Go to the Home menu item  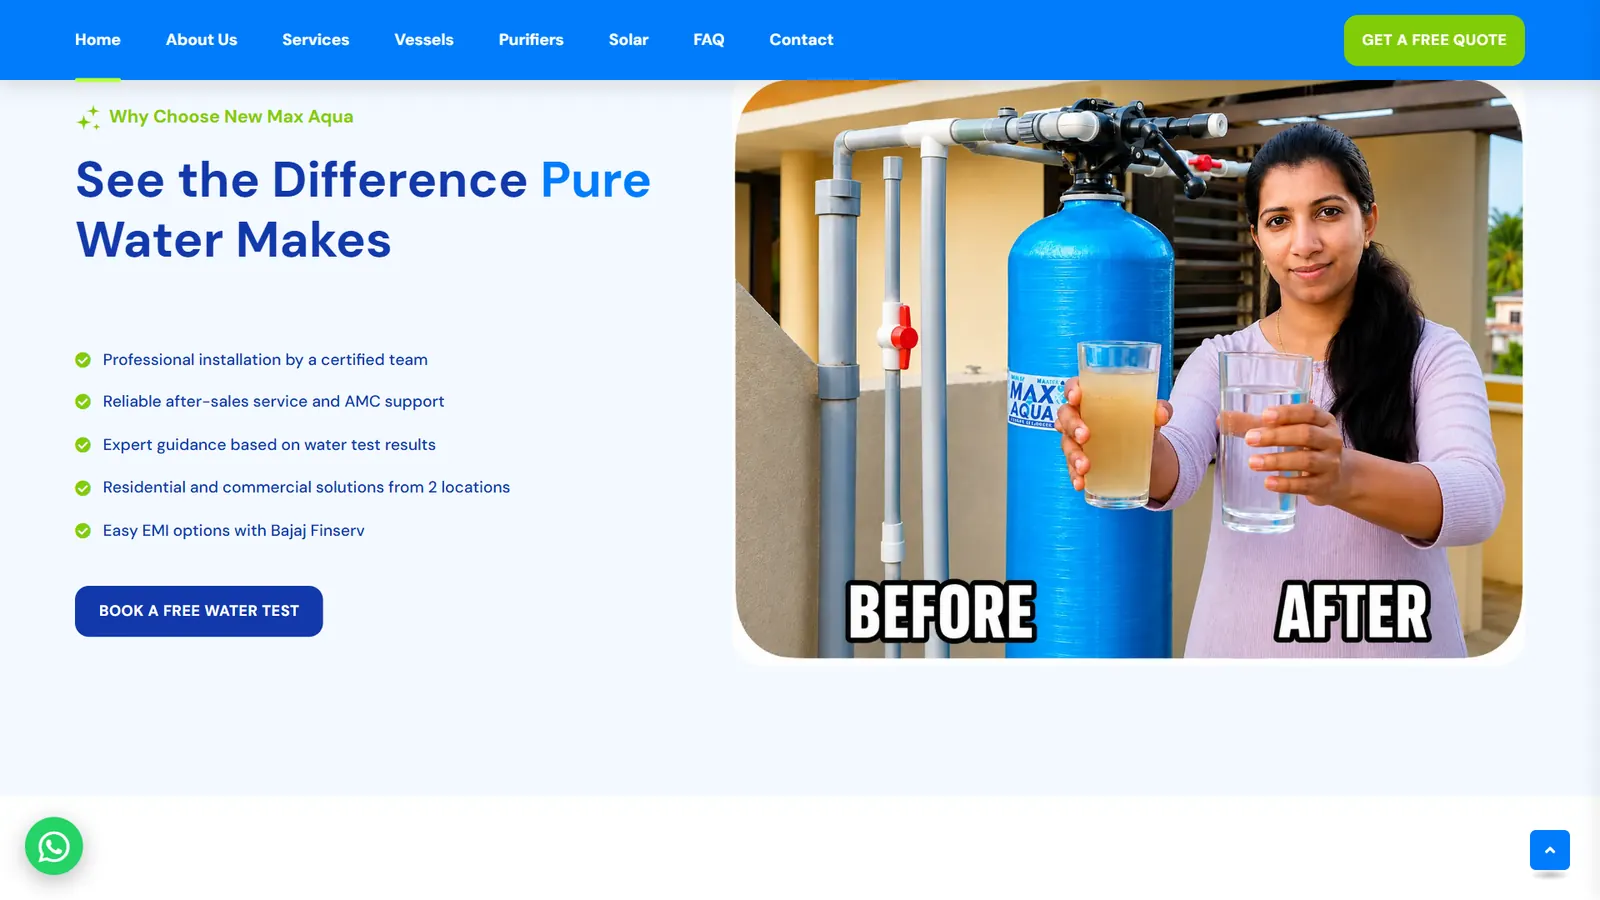click(98, 40)
